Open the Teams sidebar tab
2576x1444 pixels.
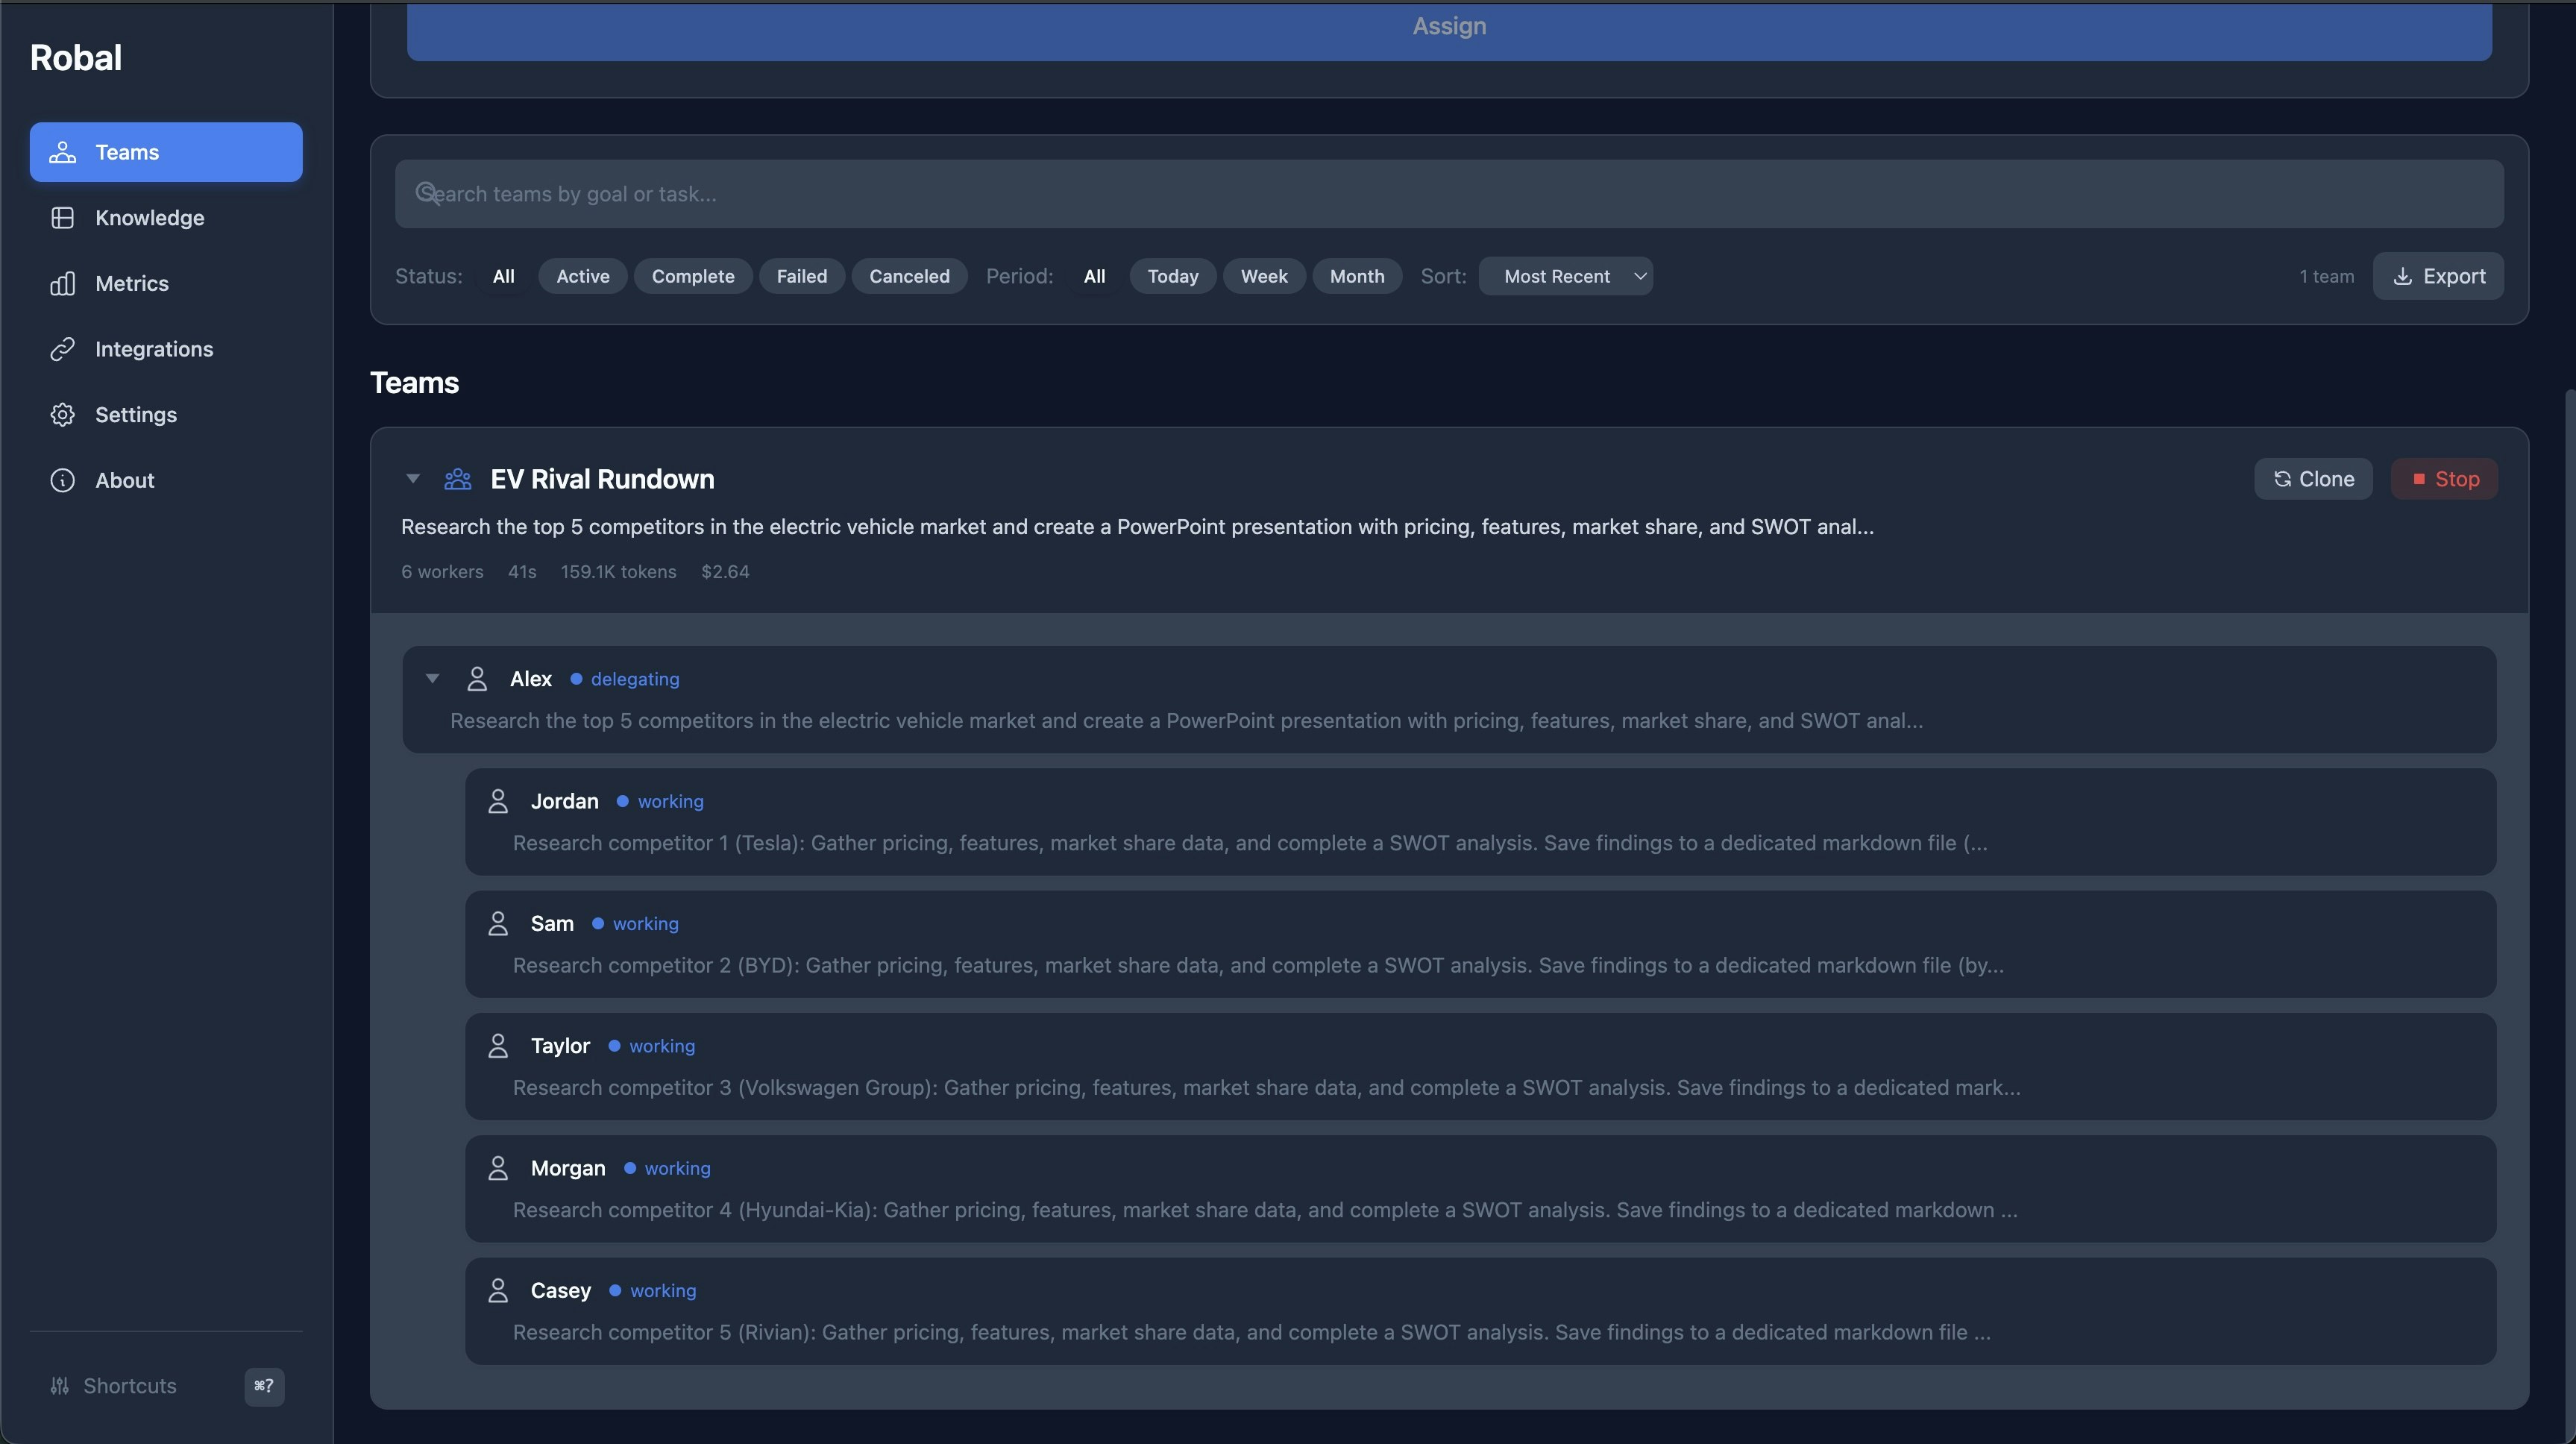(x=166, y=152)
